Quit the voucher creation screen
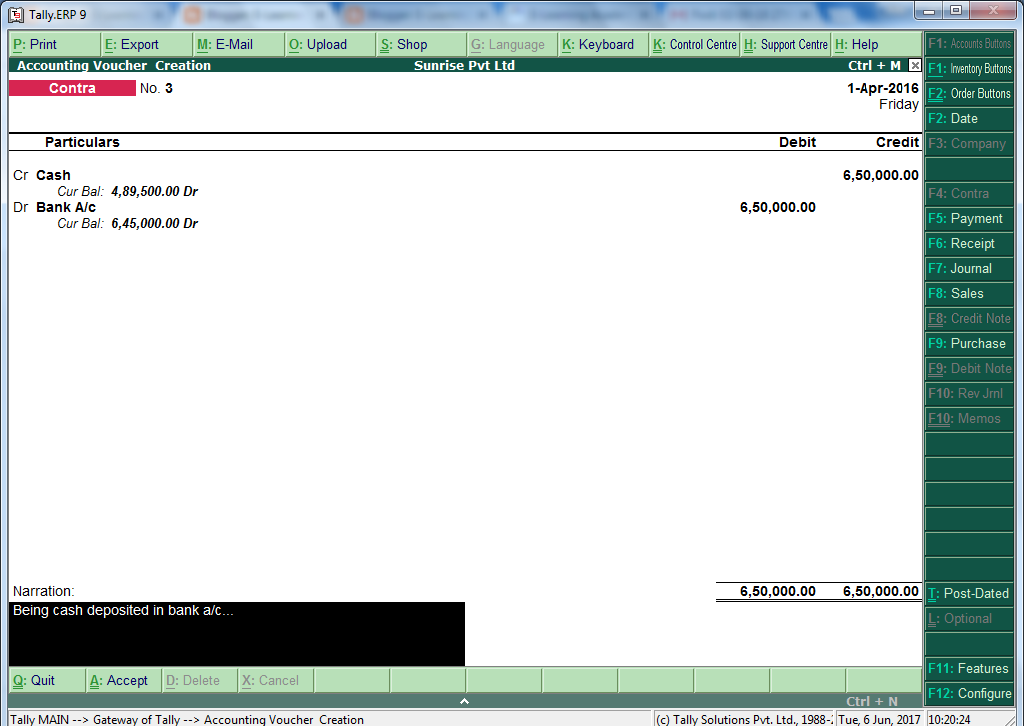The width and height of the screenshot is (1024, 726). (37, 680)
